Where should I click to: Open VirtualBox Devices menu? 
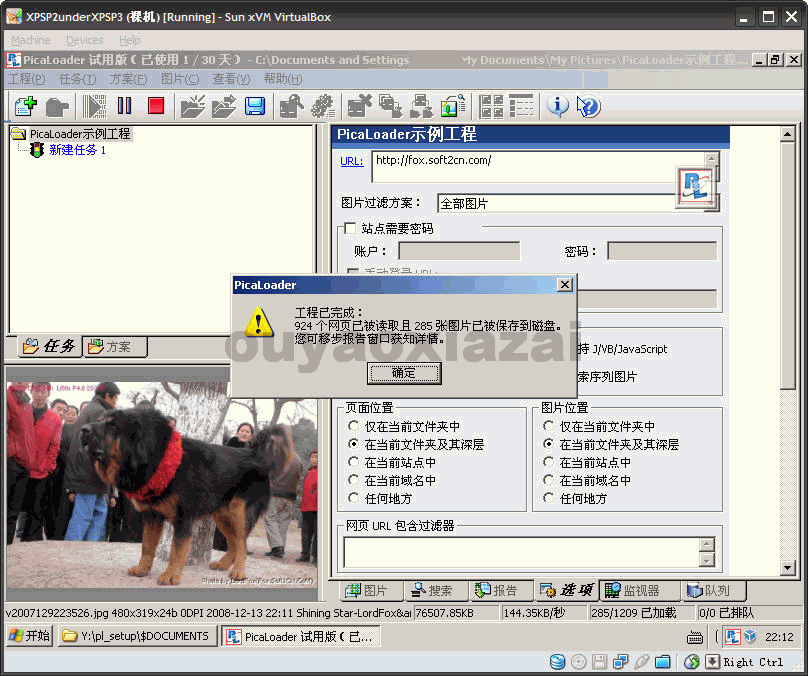pyautogui.click(x=85, y=40)
